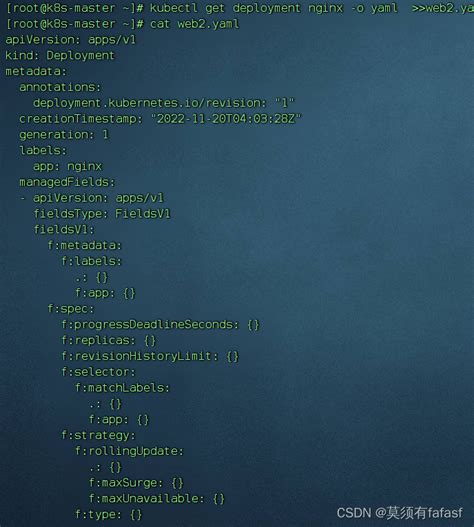Click the 'cat web2.yaml' command

[x=195, y=24]
